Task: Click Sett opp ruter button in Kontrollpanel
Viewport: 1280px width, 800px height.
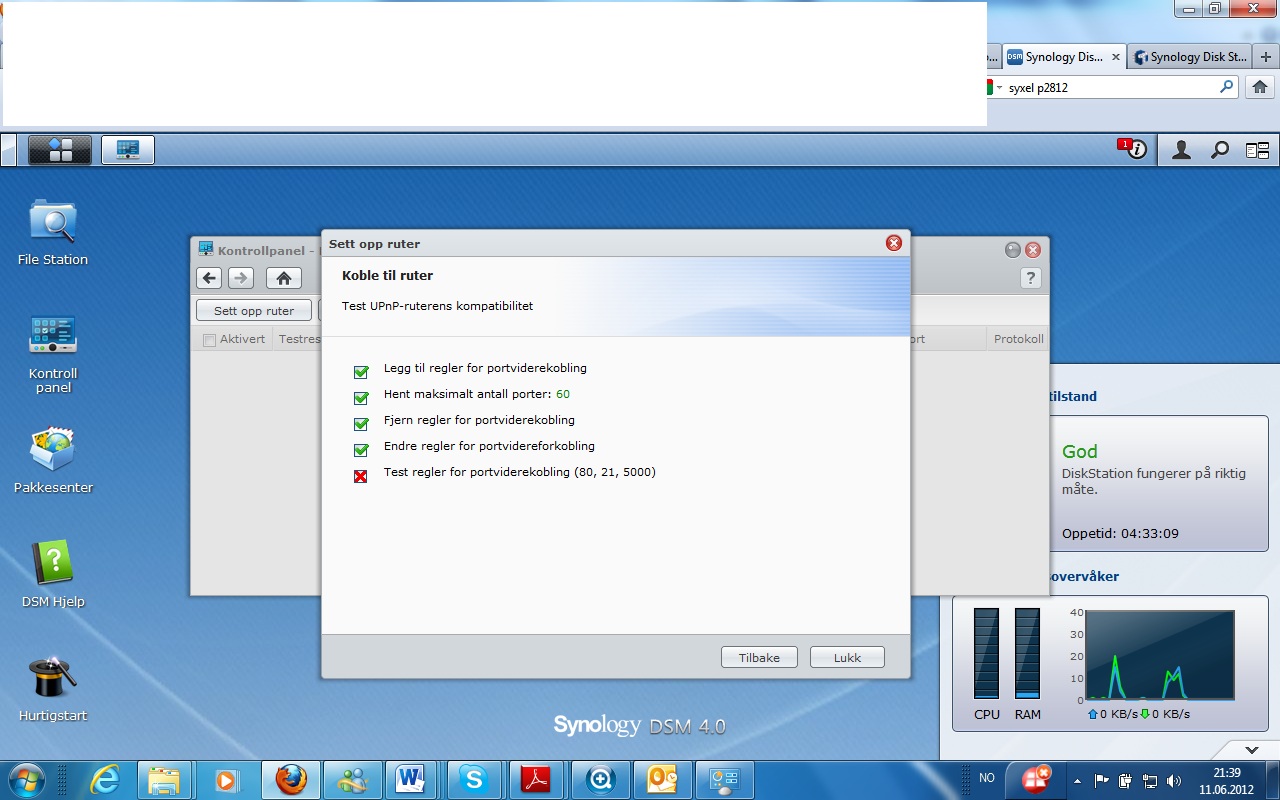Action: pos(254,311)
